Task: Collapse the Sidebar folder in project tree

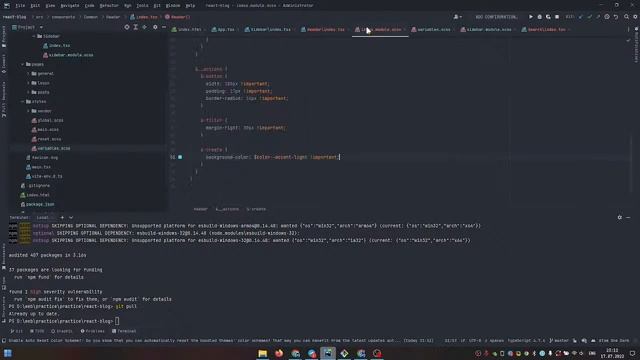Action: pyautogui.click(x=34, y=36)
